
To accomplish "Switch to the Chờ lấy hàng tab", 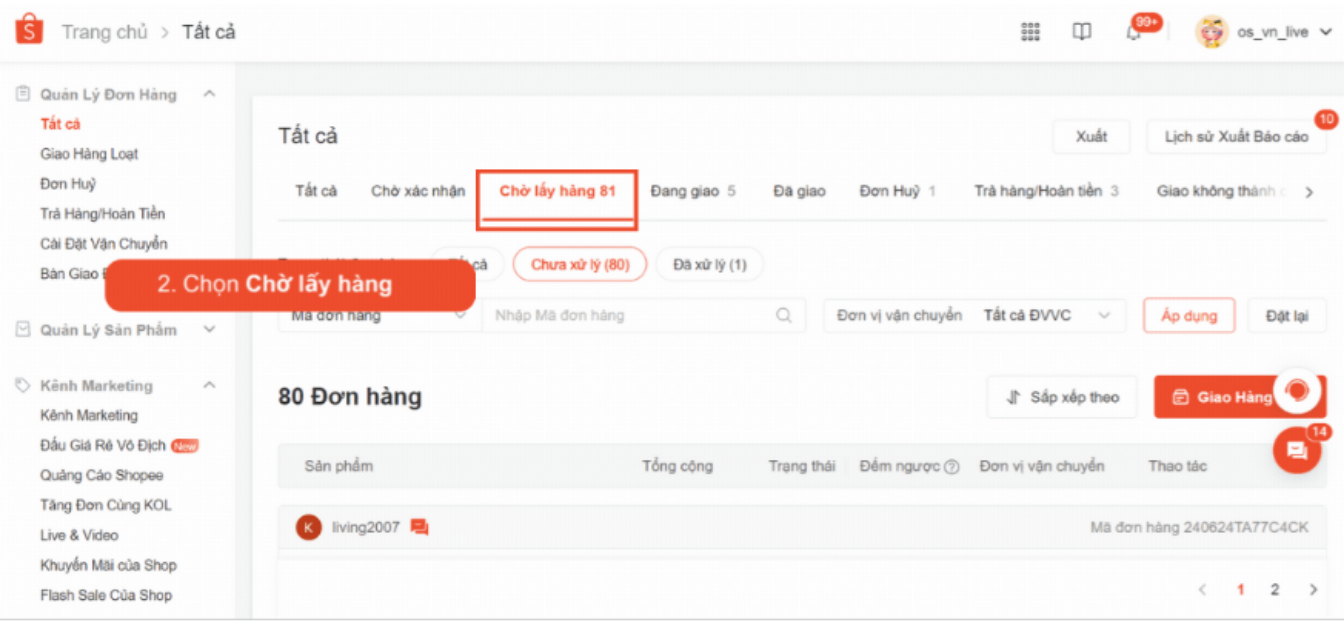I will tap(557, 191).
